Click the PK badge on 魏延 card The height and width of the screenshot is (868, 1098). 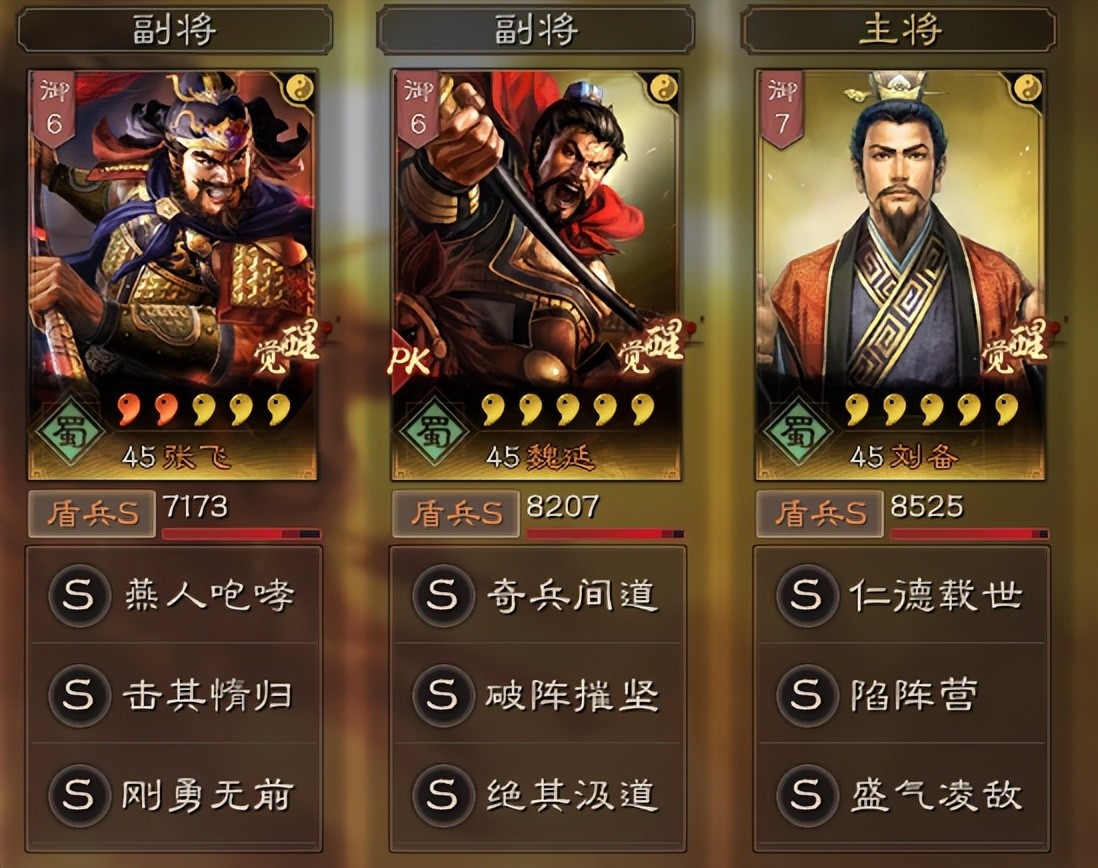(x=410, y=360)
